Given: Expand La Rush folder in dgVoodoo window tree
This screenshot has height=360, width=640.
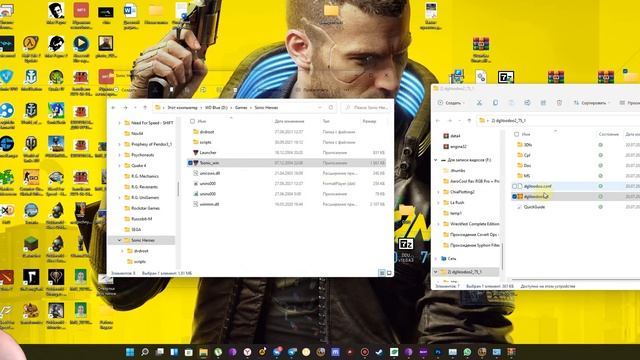Looking at the screenshot, I should (x=439, y=202).
